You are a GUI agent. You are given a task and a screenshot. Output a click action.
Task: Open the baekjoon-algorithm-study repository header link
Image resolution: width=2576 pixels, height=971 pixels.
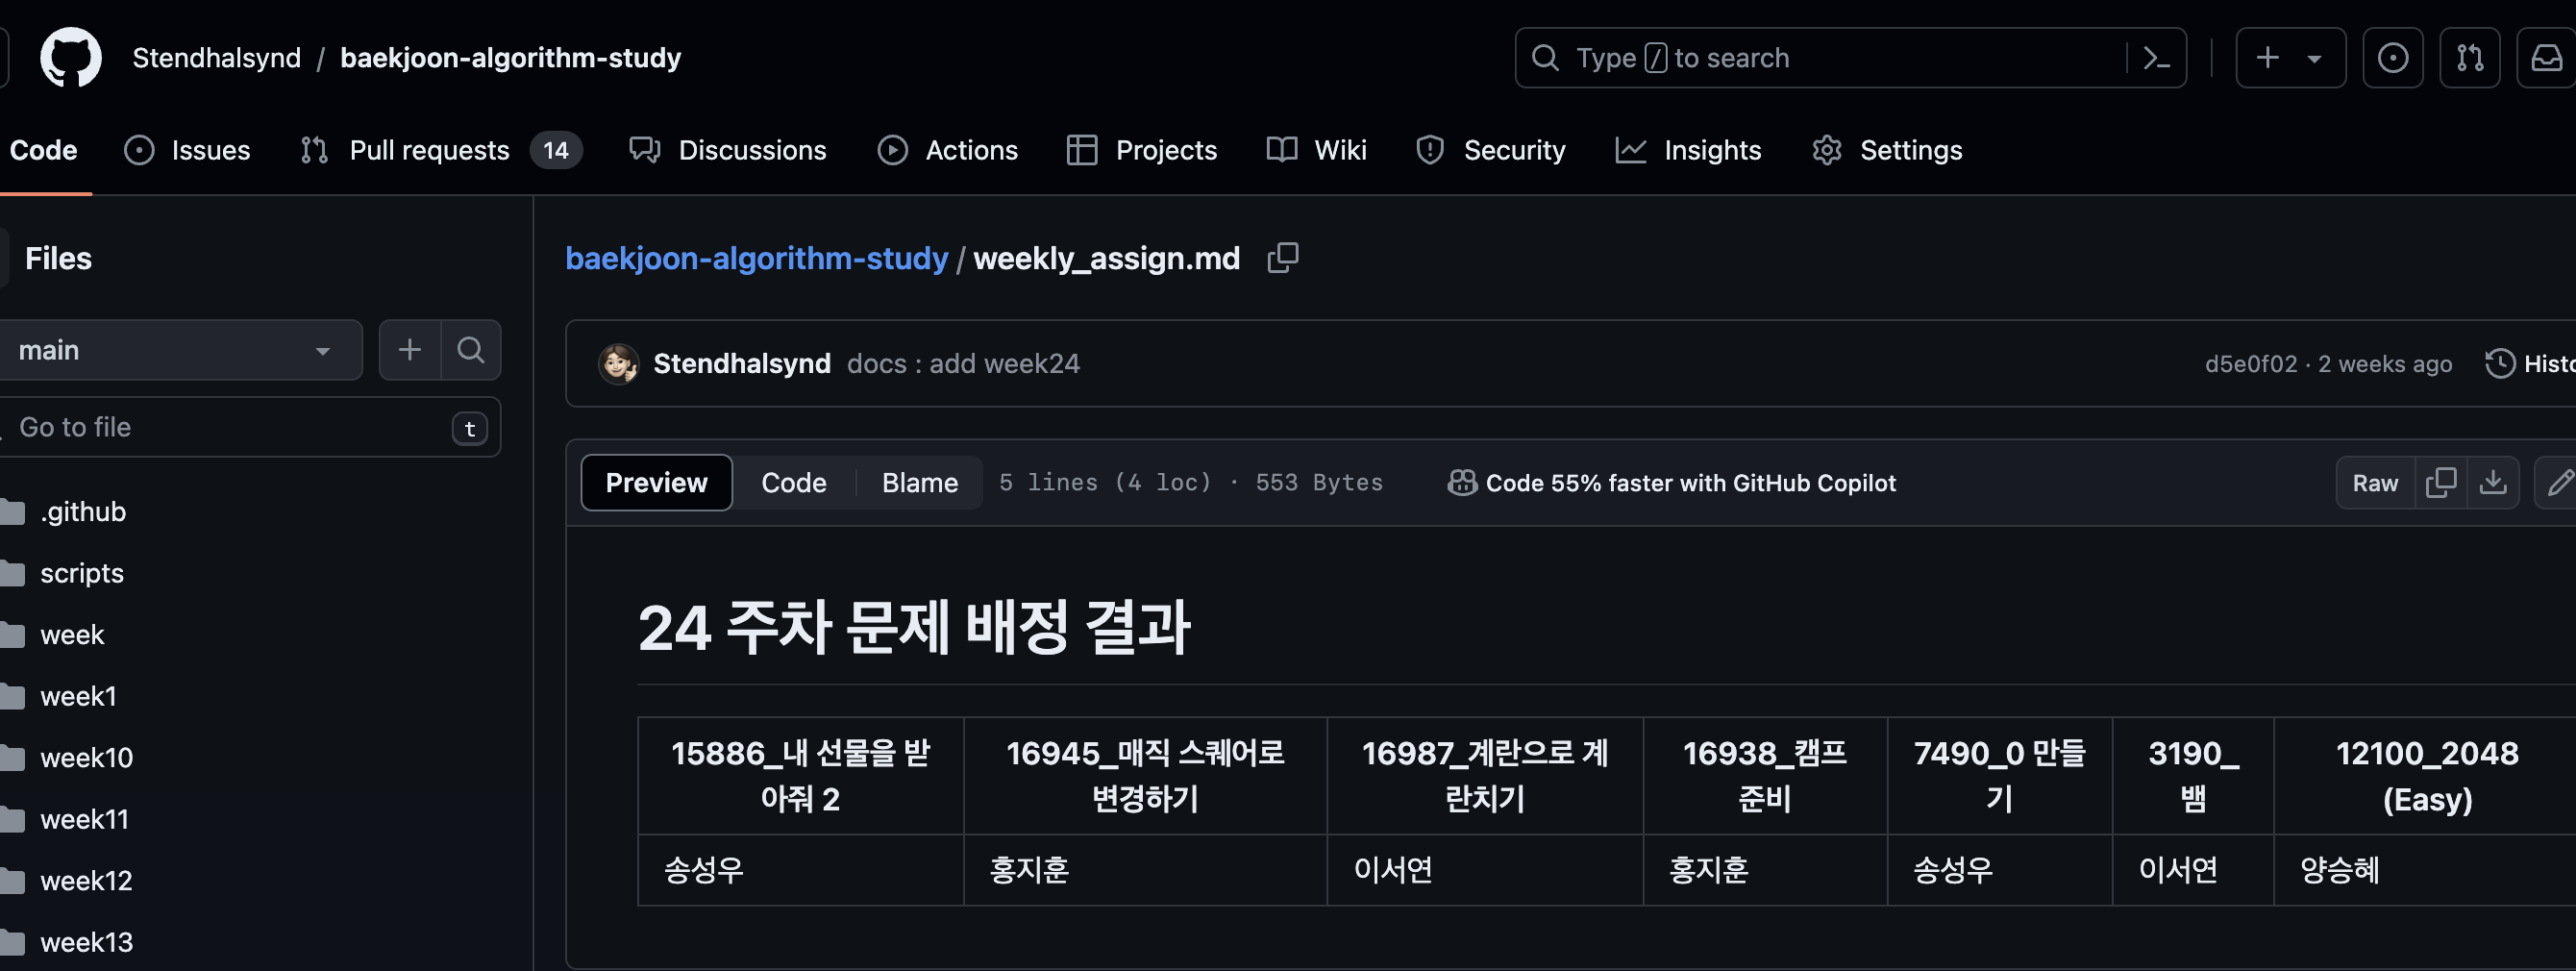pos(510,58)
